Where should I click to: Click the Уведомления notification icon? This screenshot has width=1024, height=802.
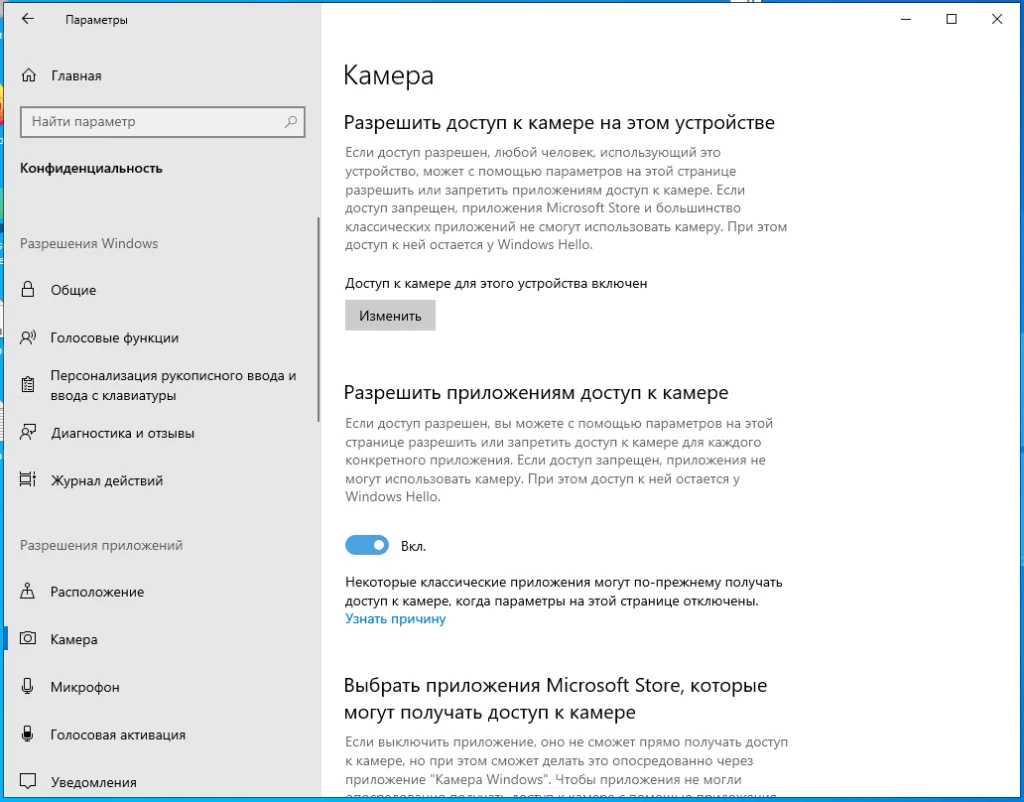pos(29,782)
